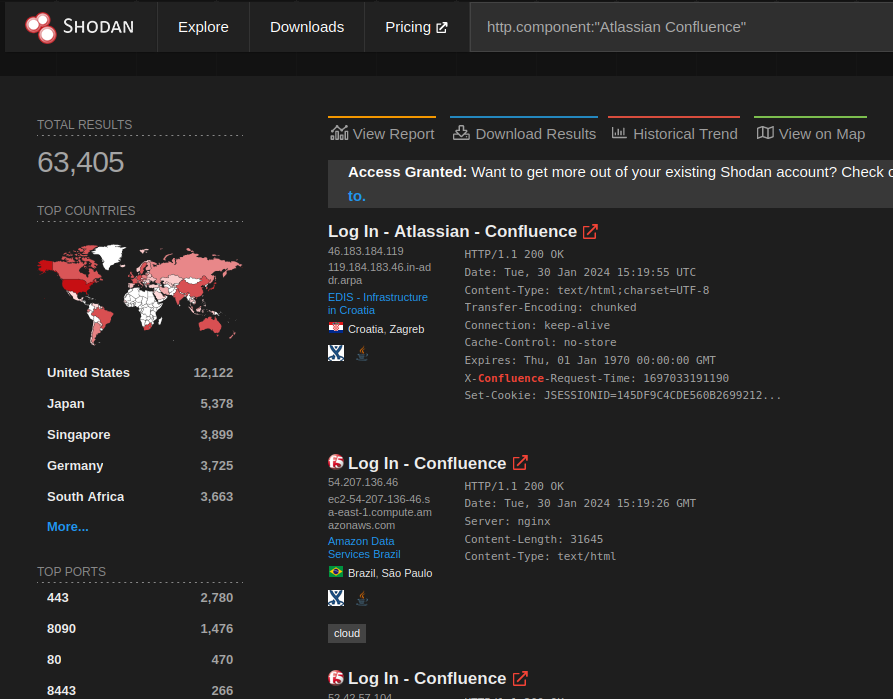This screenshot has height=699, width=893.
Task: Click Confluence technology icon under Brazil result
Action: point(336,598)
